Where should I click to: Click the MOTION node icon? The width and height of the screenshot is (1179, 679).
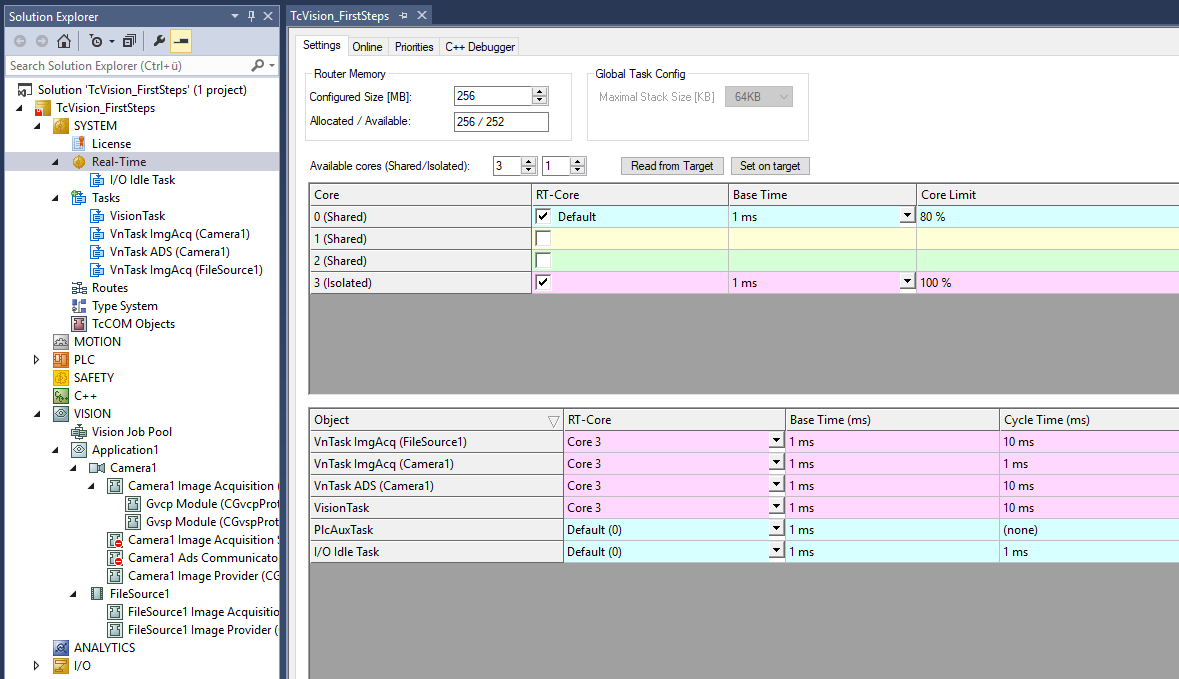click(61, 341)
